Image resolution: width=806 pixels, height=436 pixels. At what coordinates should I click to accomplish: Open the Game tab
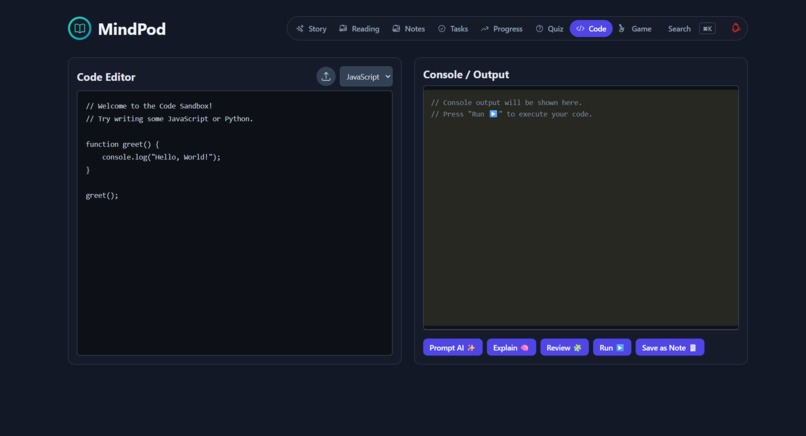pyautogui.click(x=635, y=29)
